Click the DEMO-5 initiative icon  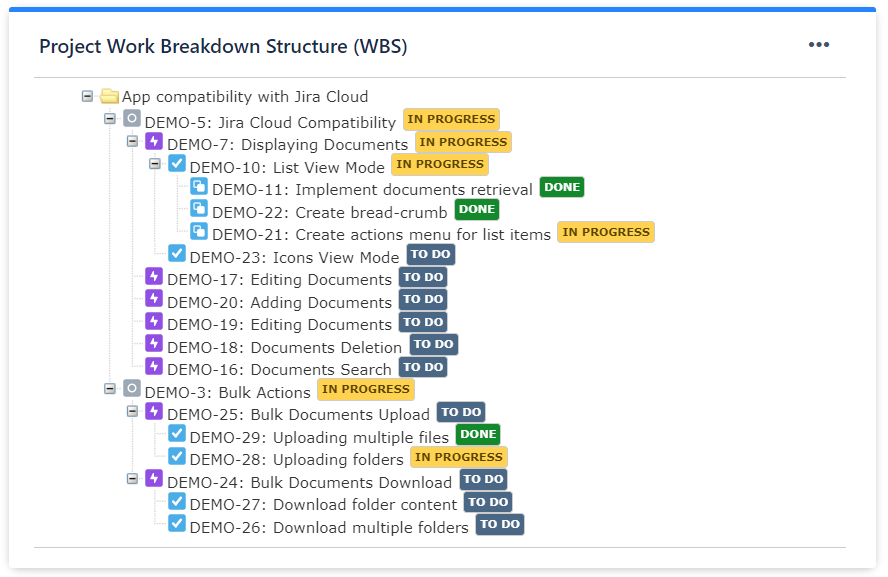132,119
